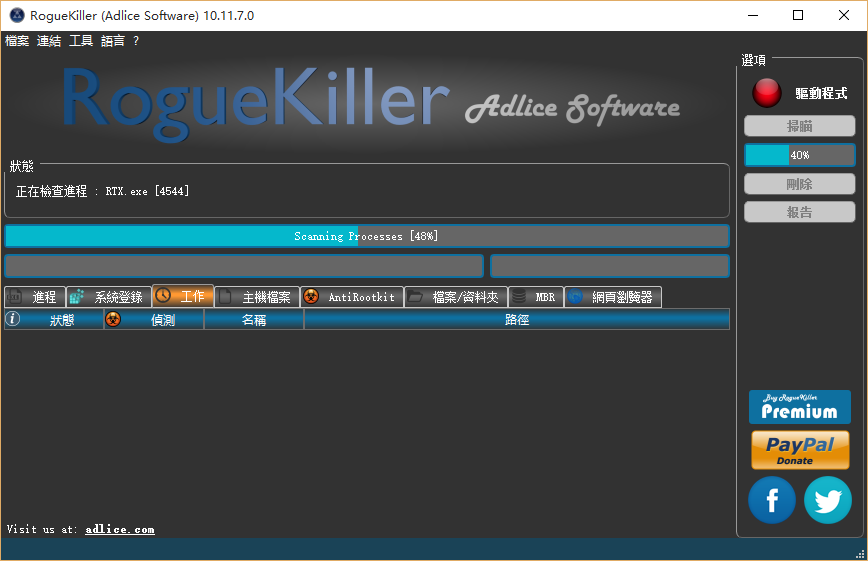Image resolution: width=868 pixels, height=561 pixels.
Task: Click the 掃瞄 scan button
Action: pyautogui.click(x=799, y=126)
